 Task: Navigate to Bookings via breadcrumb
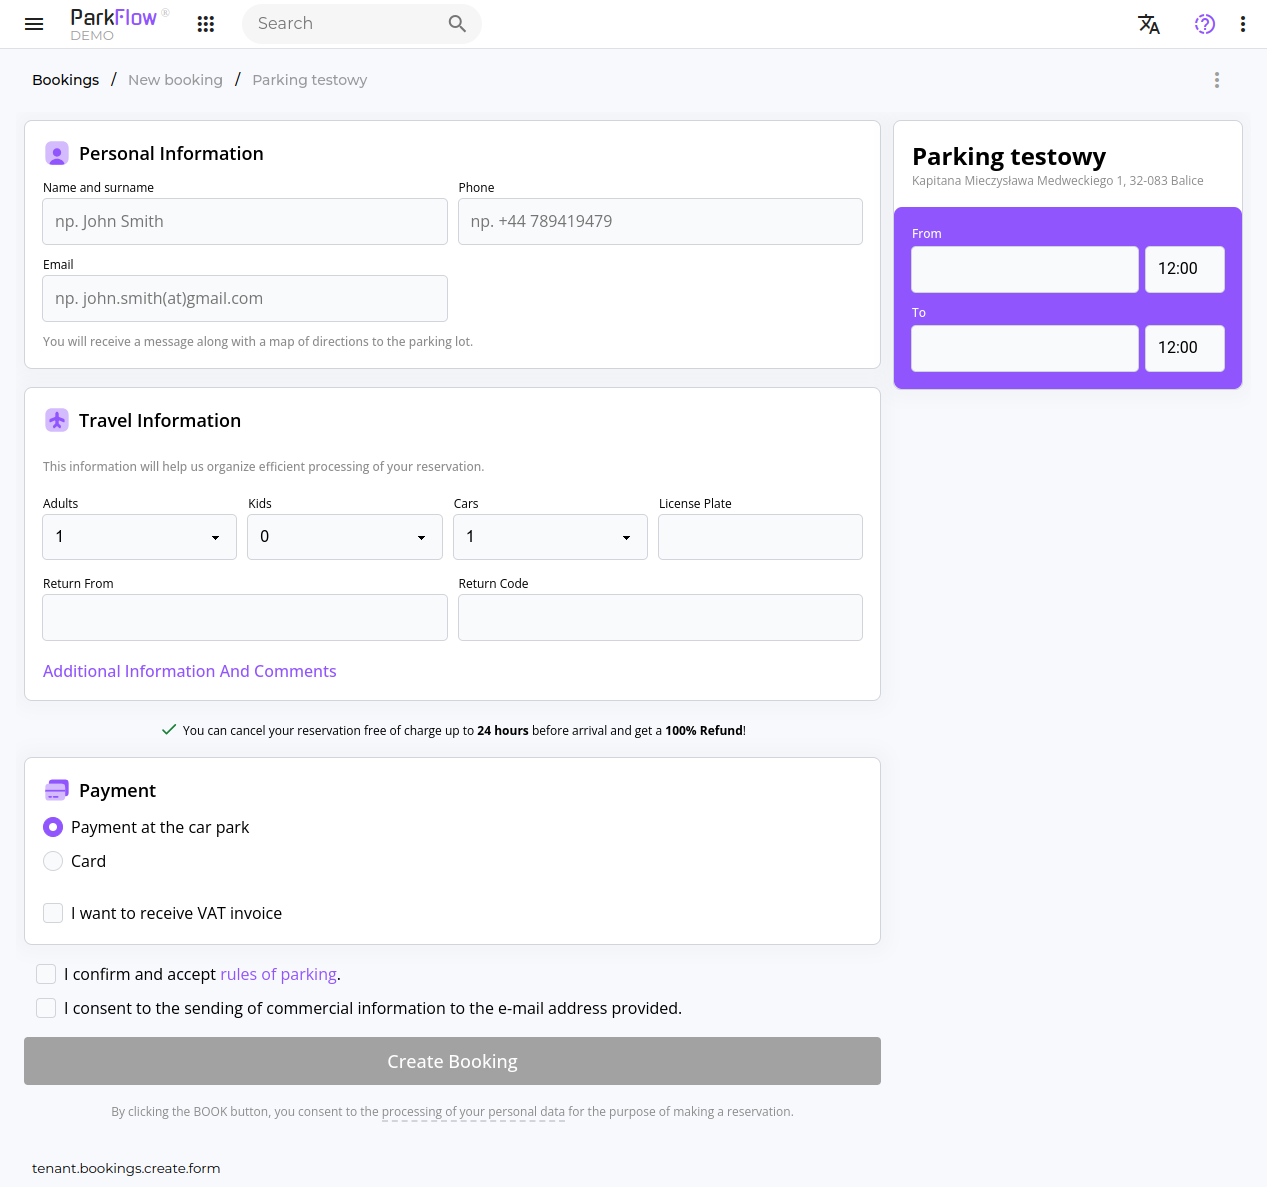click(65, 80)
